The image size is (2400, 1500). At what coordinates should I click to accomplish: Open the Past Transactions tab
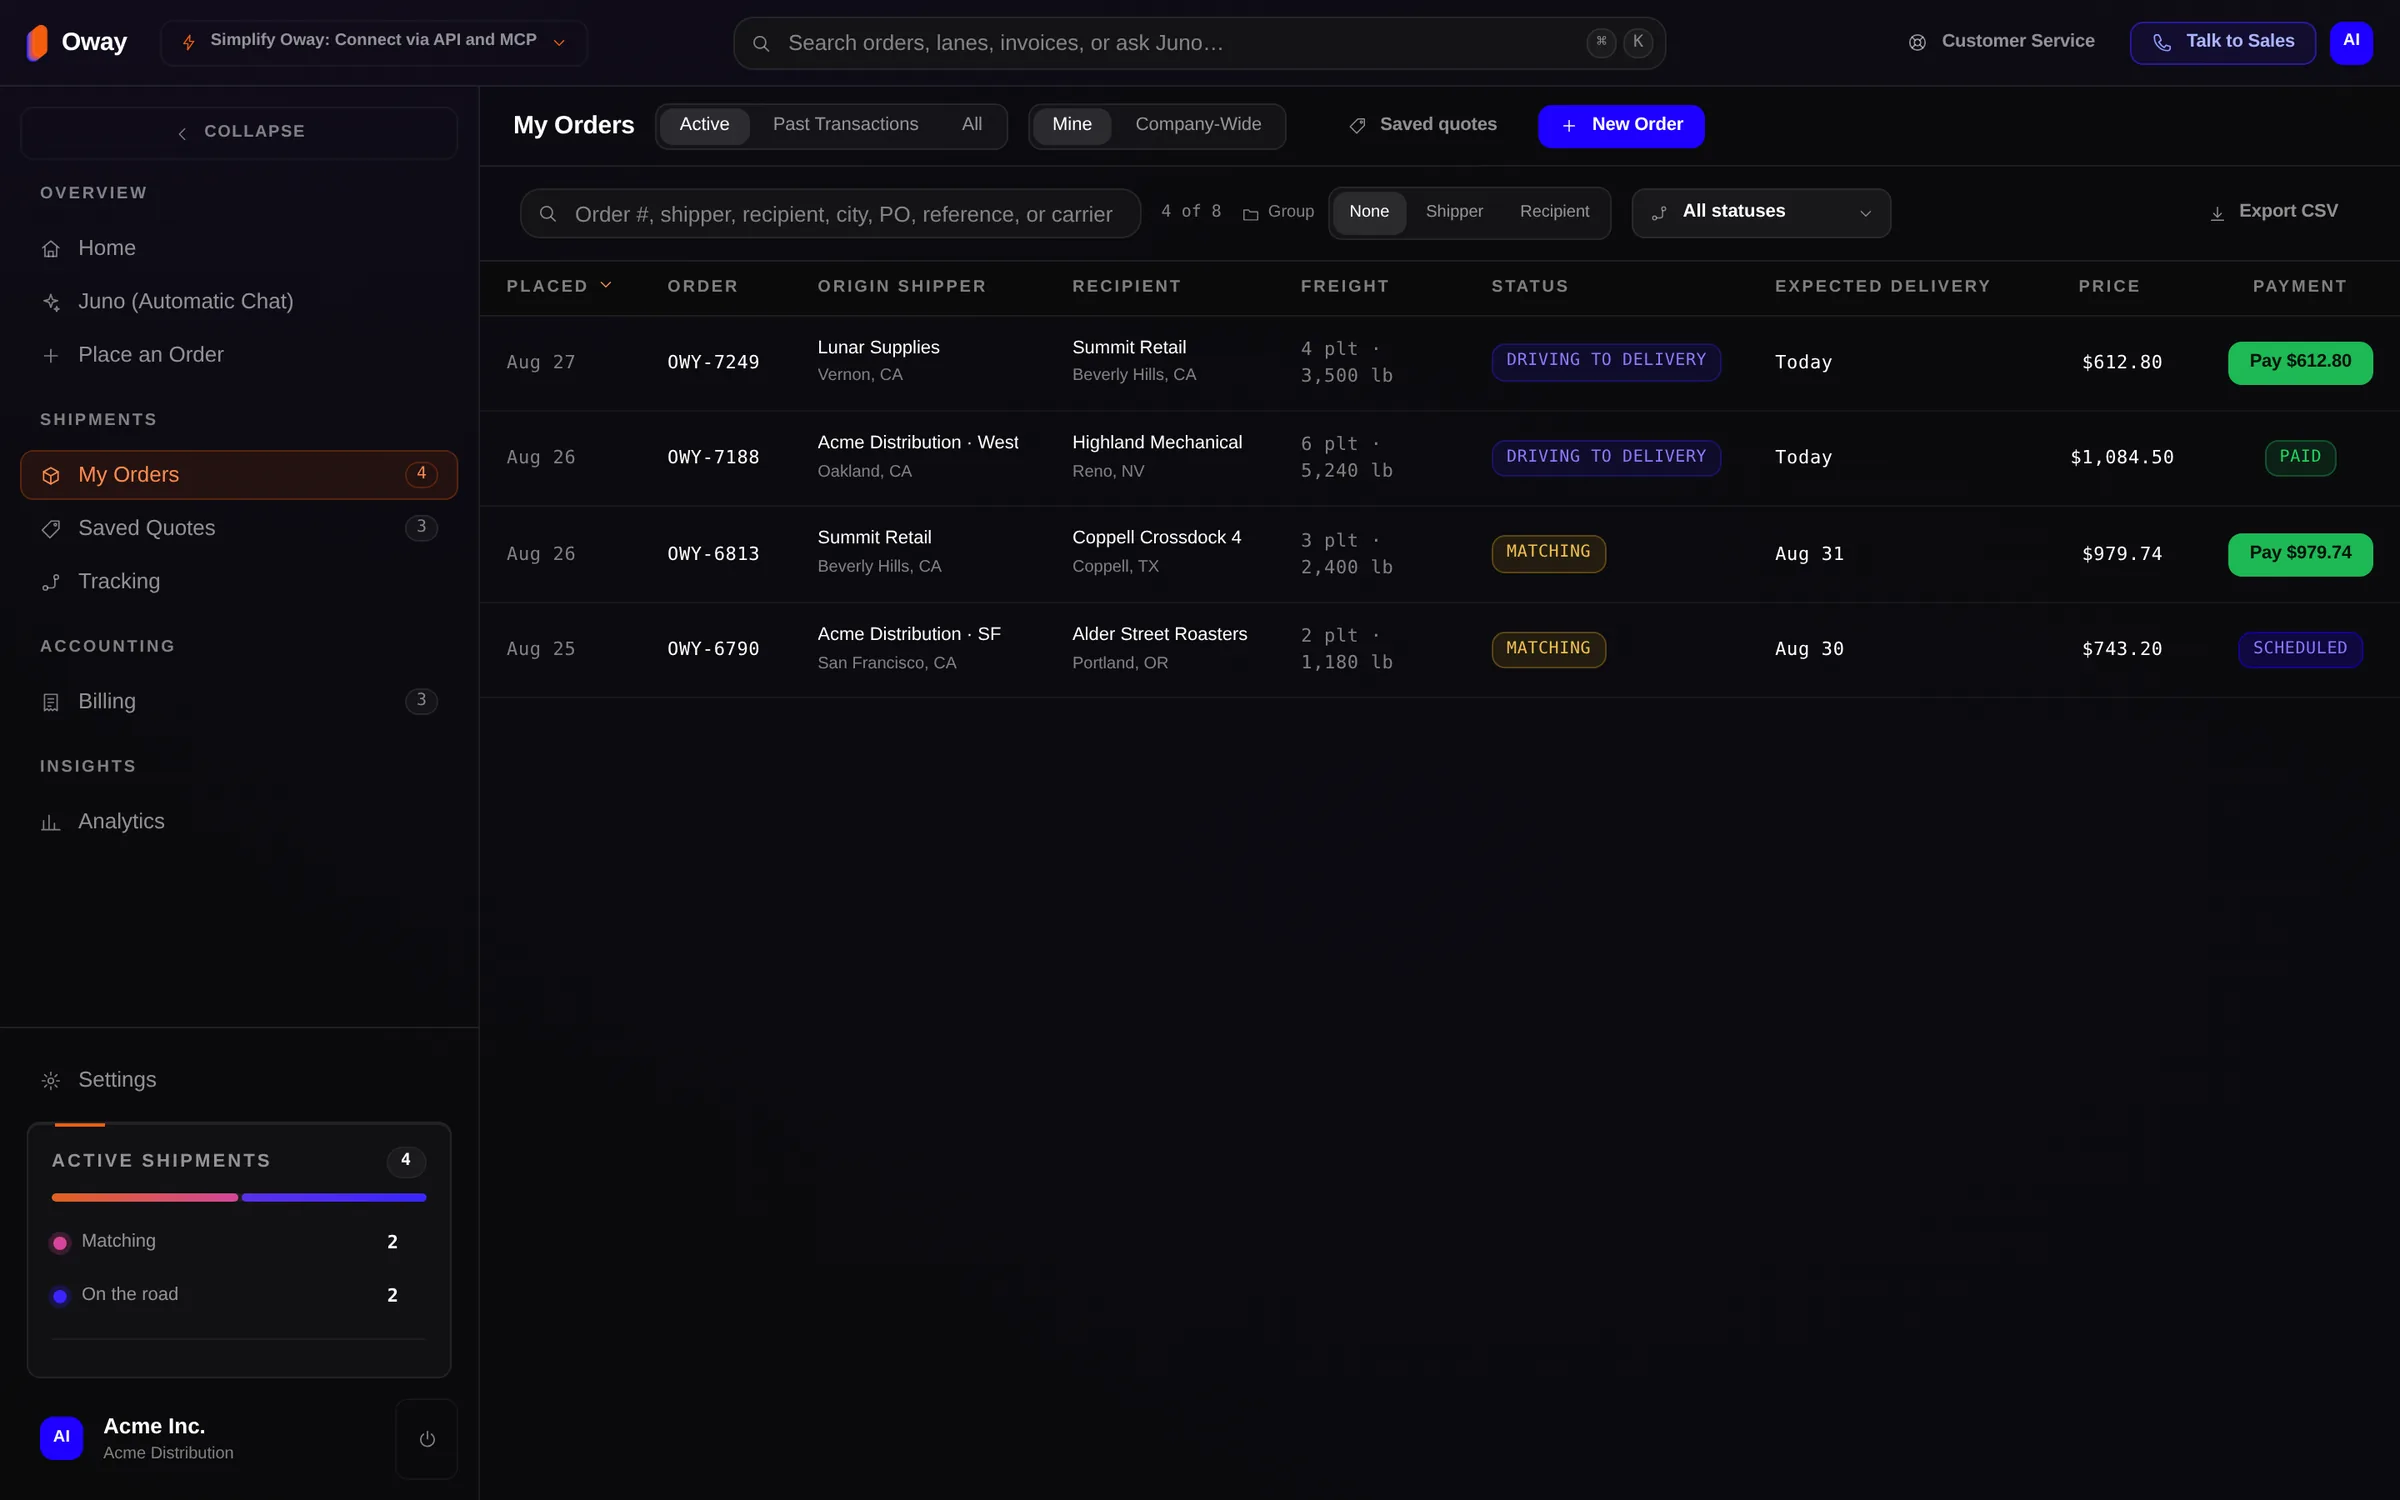pos(845,125)
